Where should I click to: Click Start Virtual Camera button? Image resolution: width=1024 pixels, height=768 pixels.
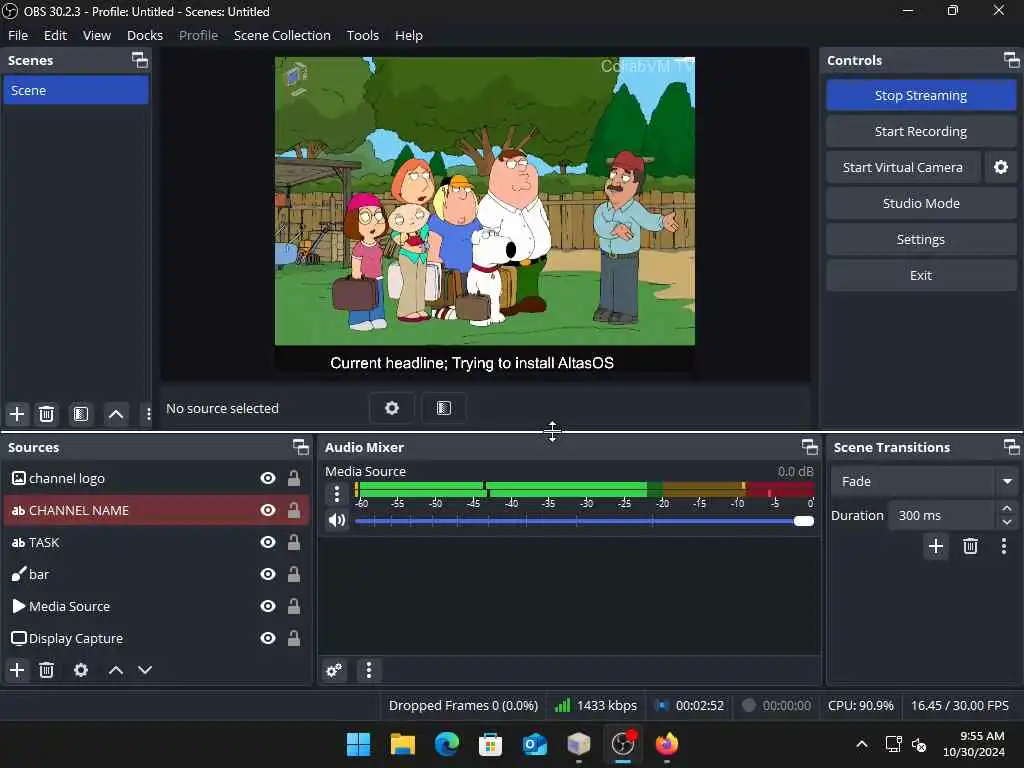coord(903,167)
